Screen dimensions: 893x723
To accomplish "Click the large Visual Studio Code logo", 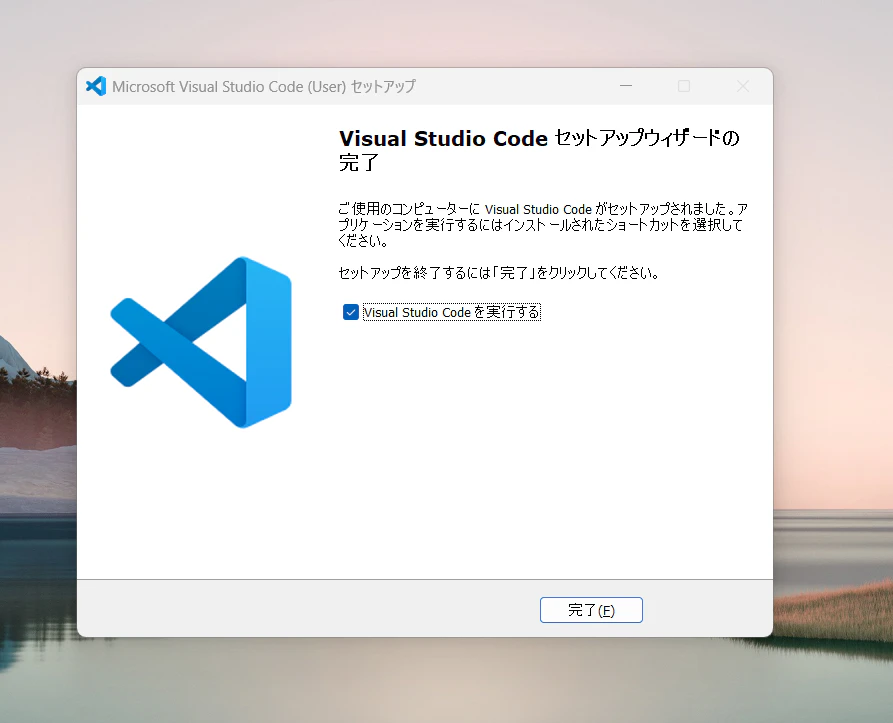I will (201, 342).
